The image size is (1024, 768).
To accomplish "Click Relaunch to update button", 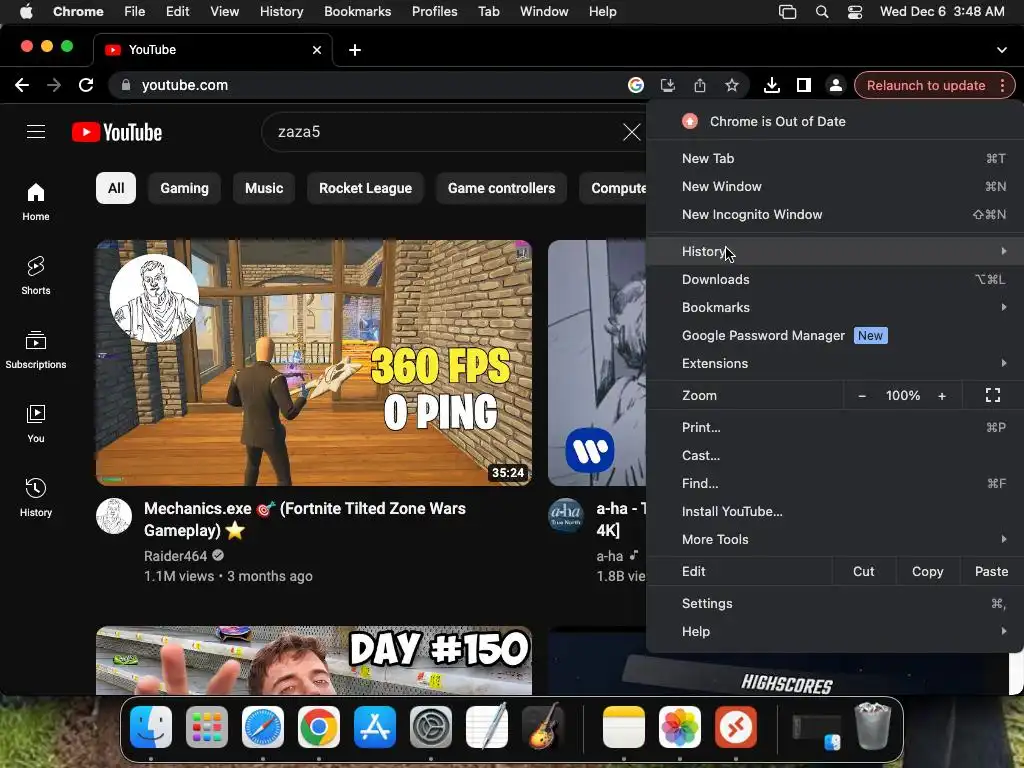I will pyautogui.click(x=925, y=86).
